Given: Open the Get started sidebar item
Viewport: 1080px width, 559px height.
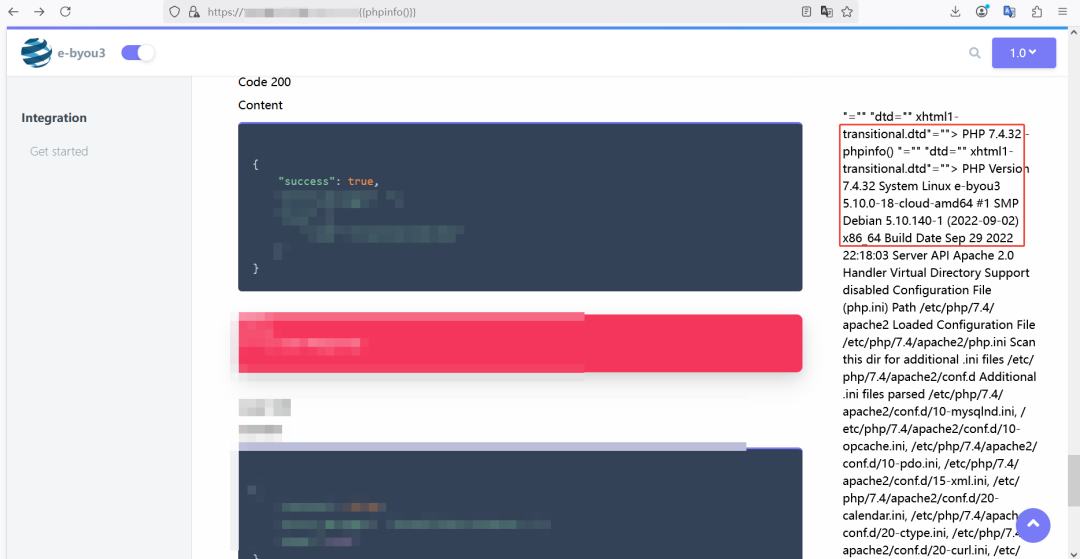Looking at the screenshot, I should pyautogui.click(x=59, y=151).
